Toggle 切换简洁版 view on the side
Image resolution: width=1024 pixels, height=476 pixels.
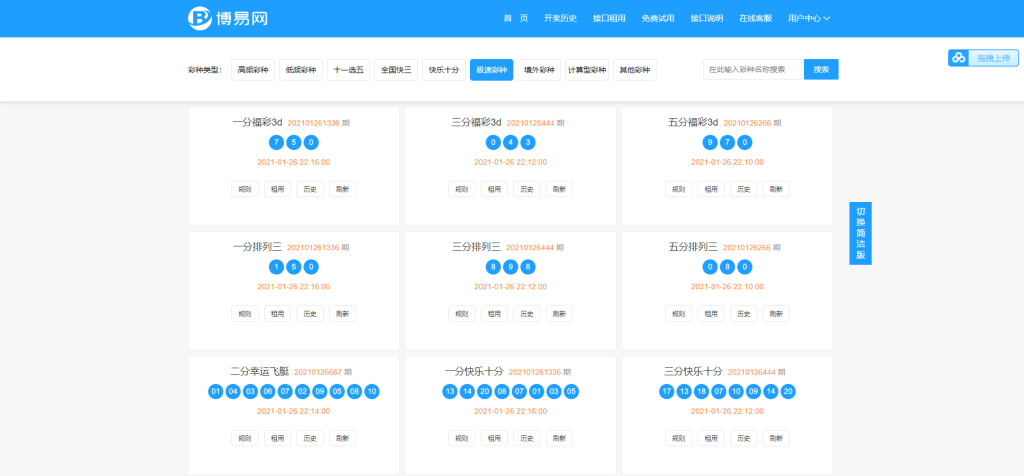point(860,233)
